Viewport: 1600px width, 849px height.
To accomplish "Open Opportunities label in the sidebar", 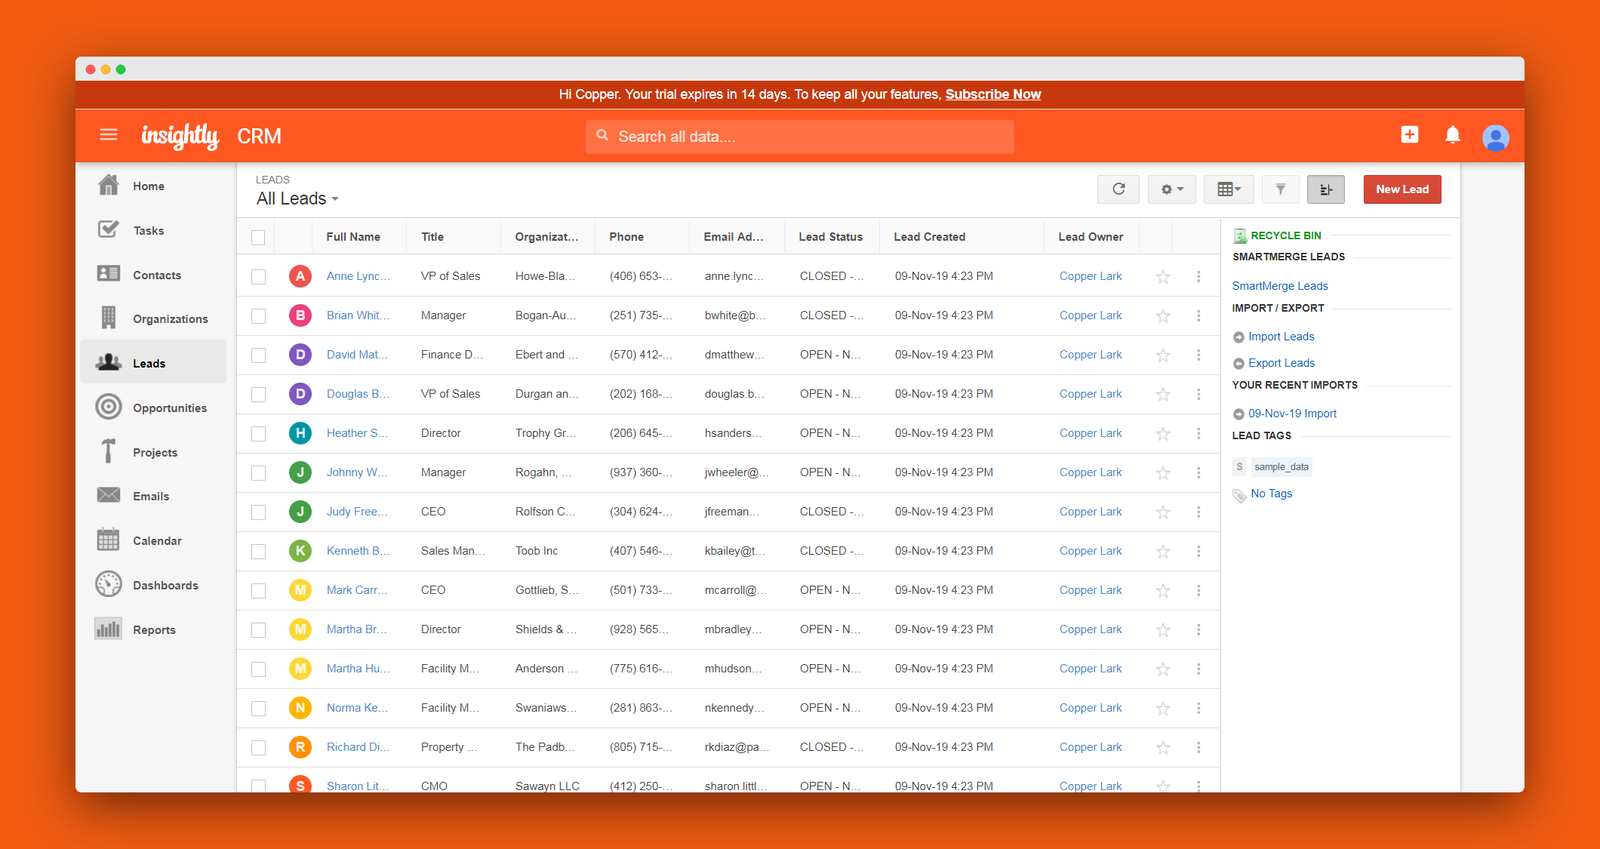I will [170, 408].
